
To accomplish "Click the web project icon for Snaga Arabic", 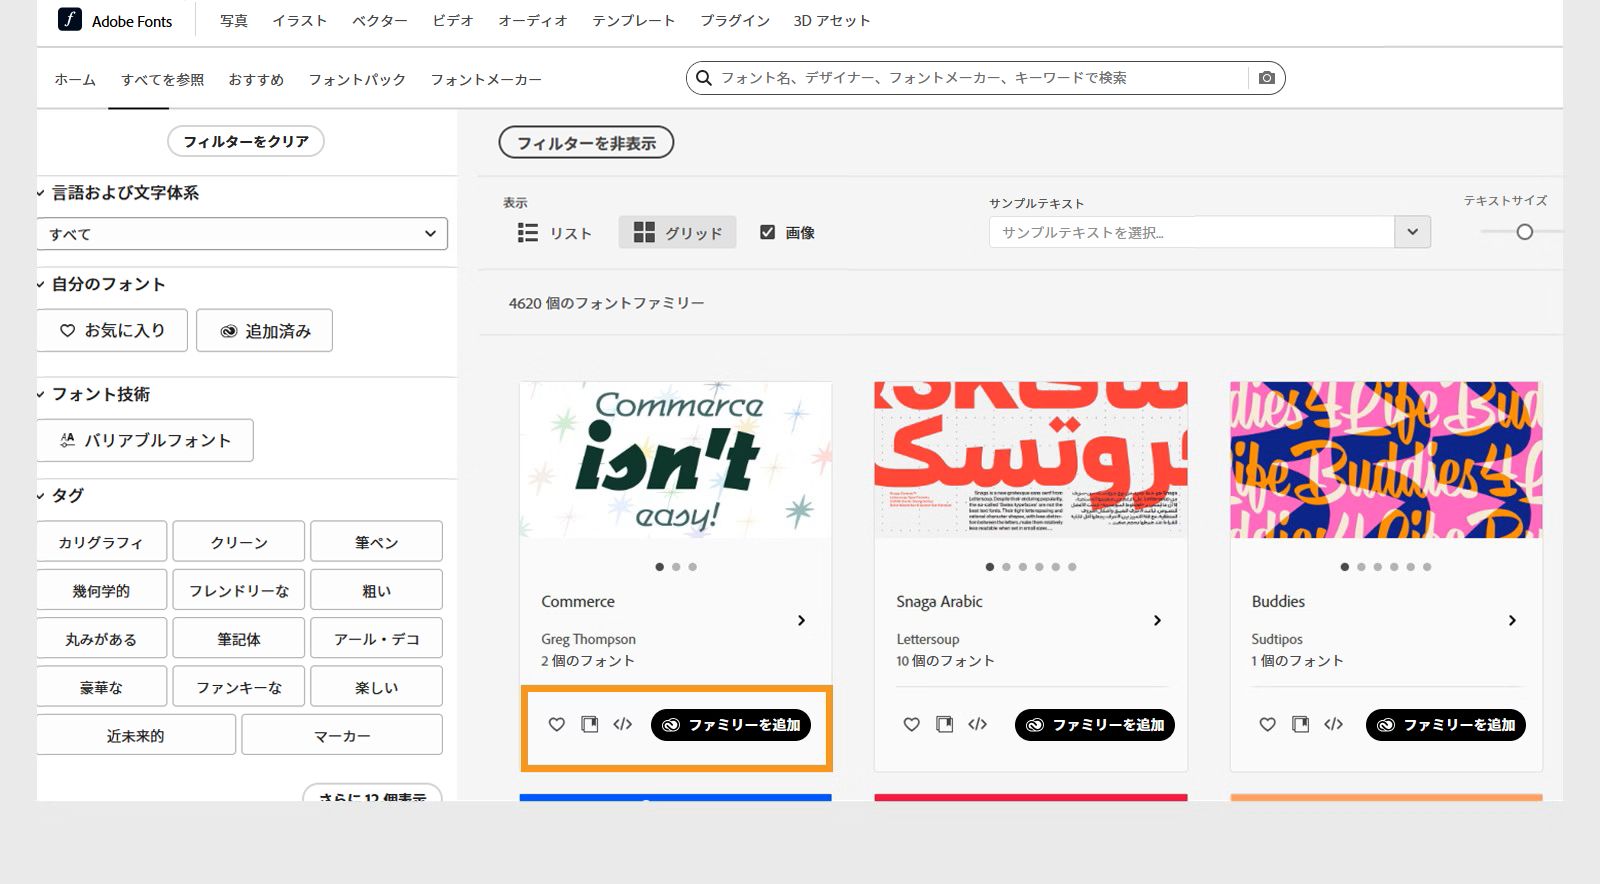I will 945,725.
